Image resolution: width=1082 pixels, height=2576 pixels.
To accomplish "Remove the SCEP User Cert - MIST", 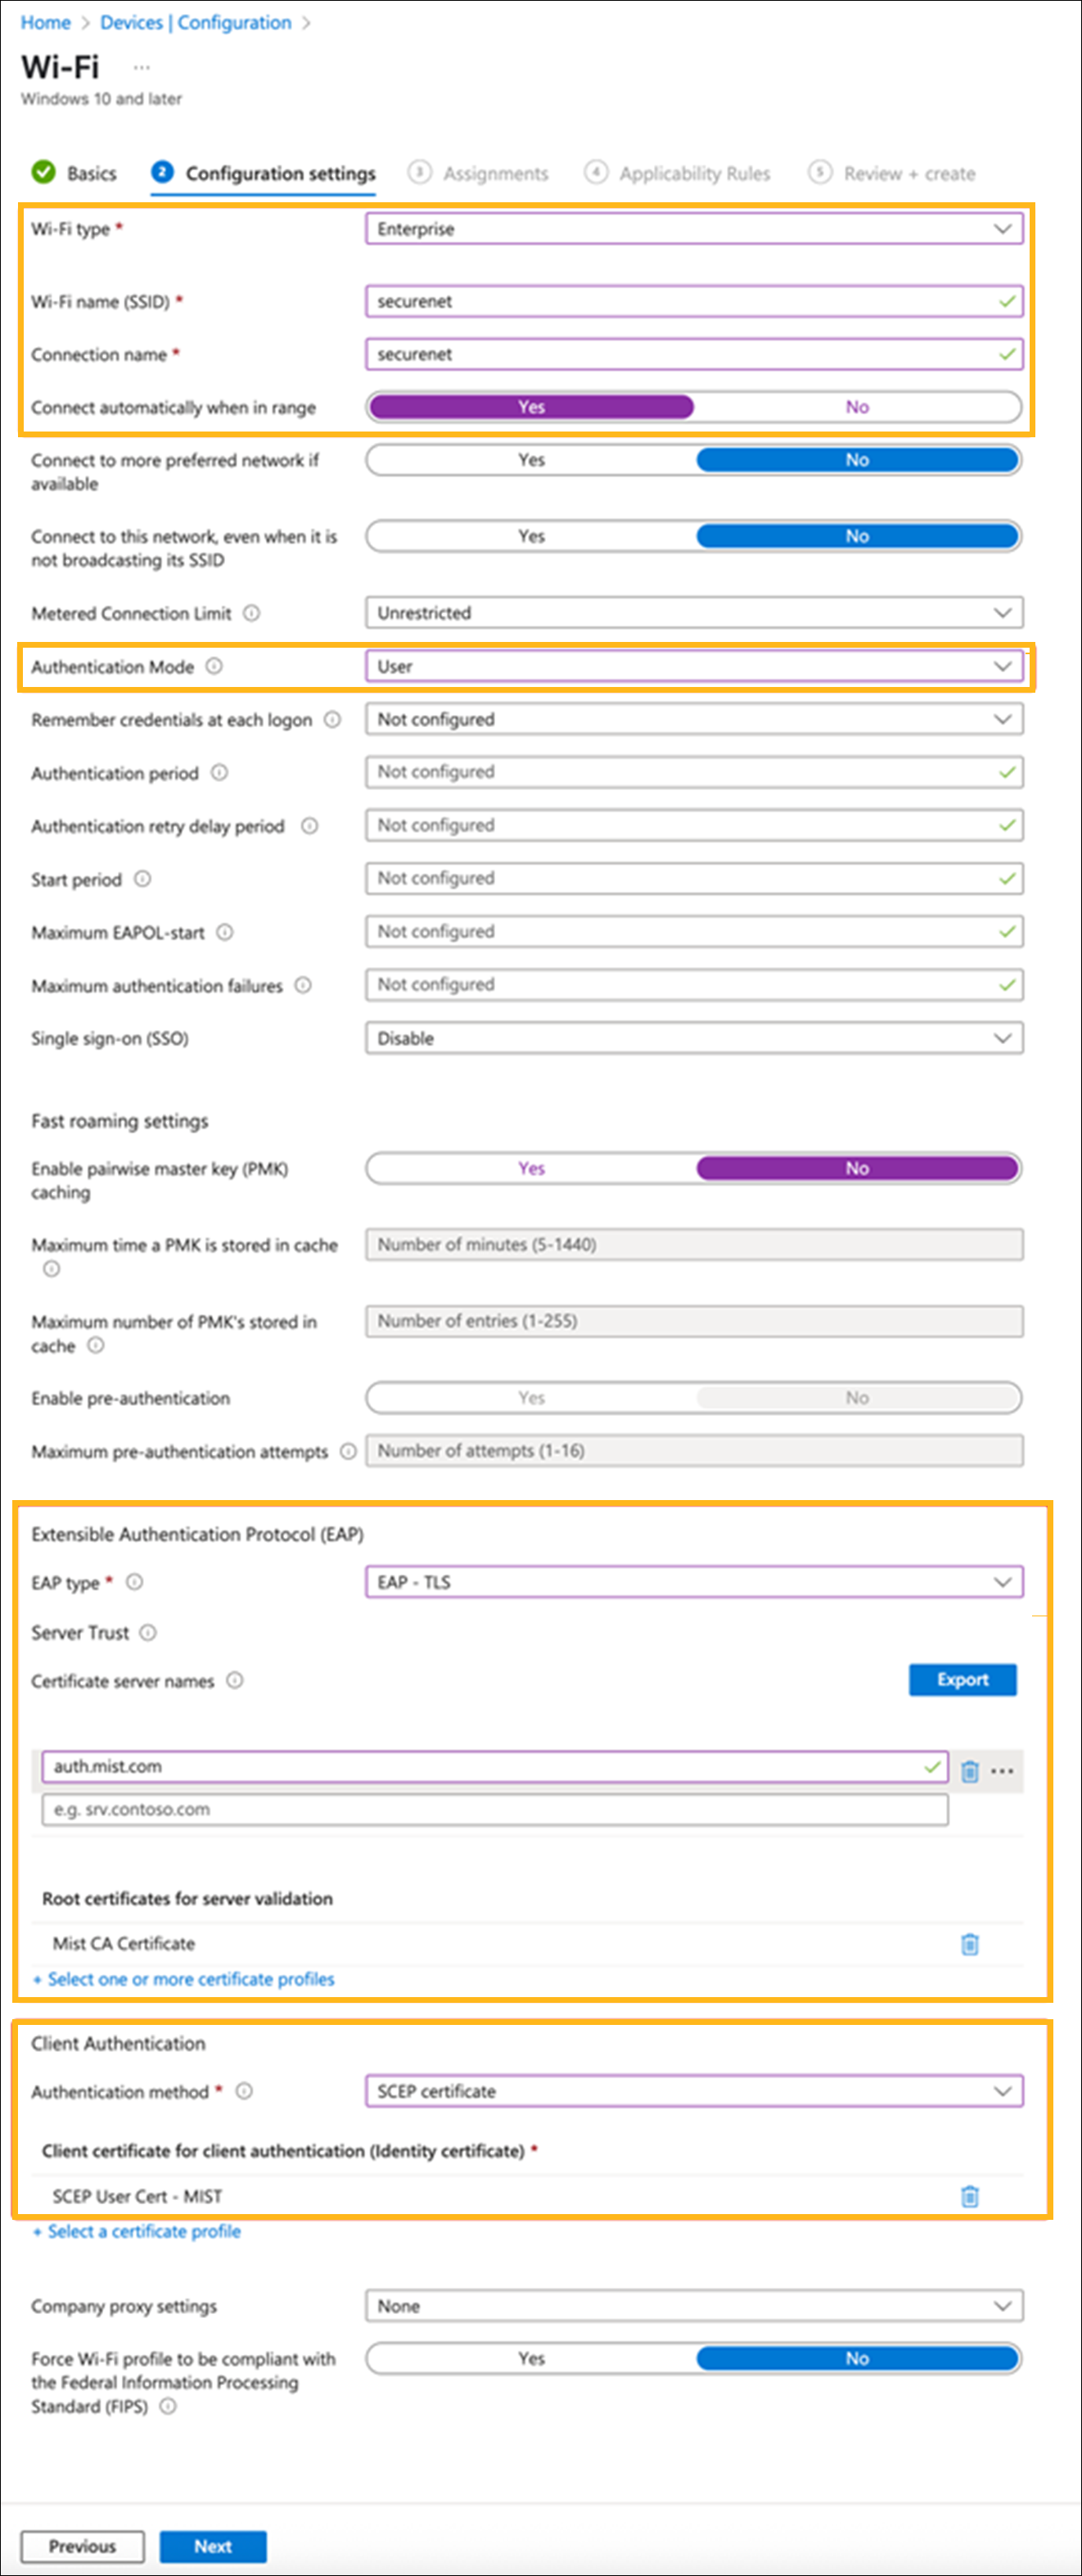I will click(969, 2195).
